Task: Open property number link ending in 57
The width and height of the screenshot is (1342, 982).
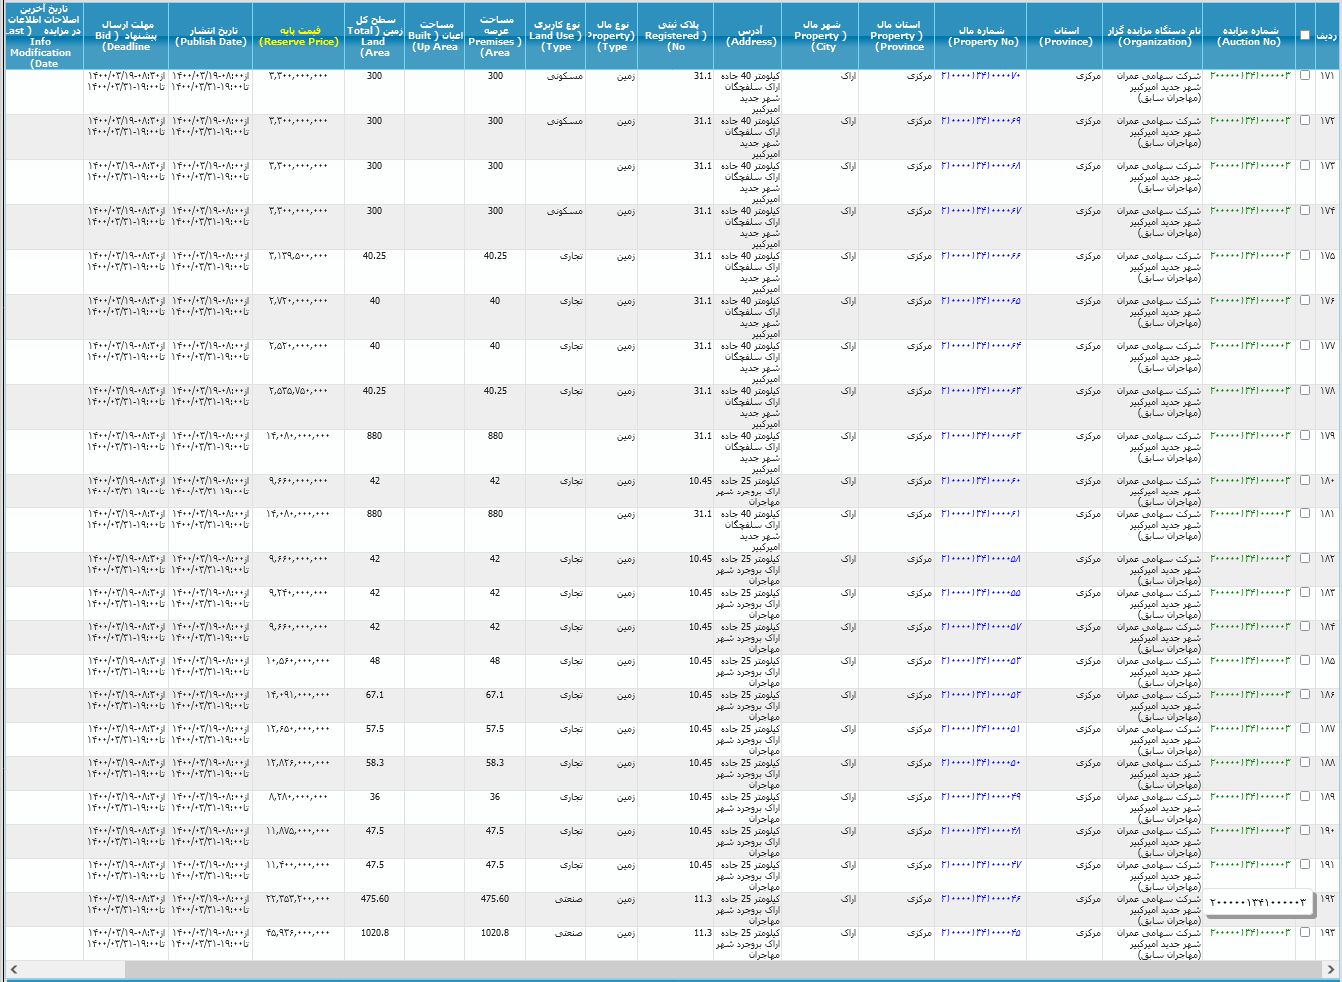Action: (x=981, y=627)
